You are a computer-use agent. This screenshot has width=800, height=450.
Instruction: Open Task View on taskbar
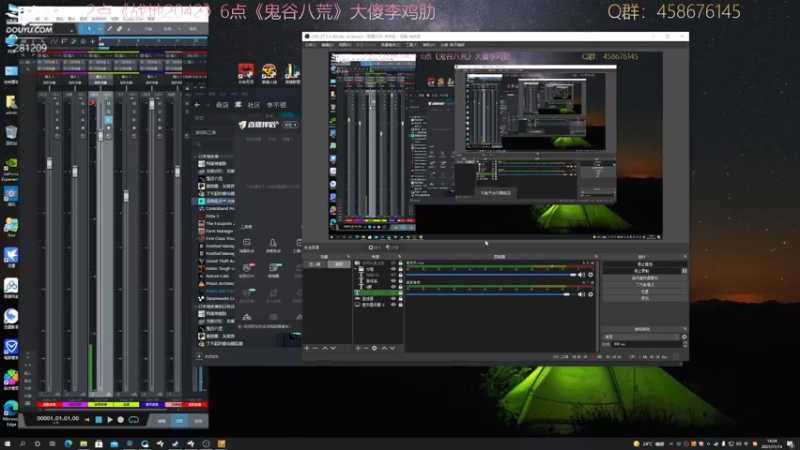point(53,444)
